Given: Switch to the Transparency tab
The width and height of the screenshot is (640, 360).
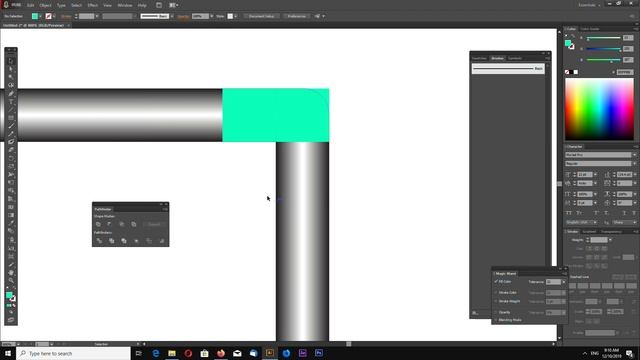Looking at the screenshot, I should [x=611, y=232].
